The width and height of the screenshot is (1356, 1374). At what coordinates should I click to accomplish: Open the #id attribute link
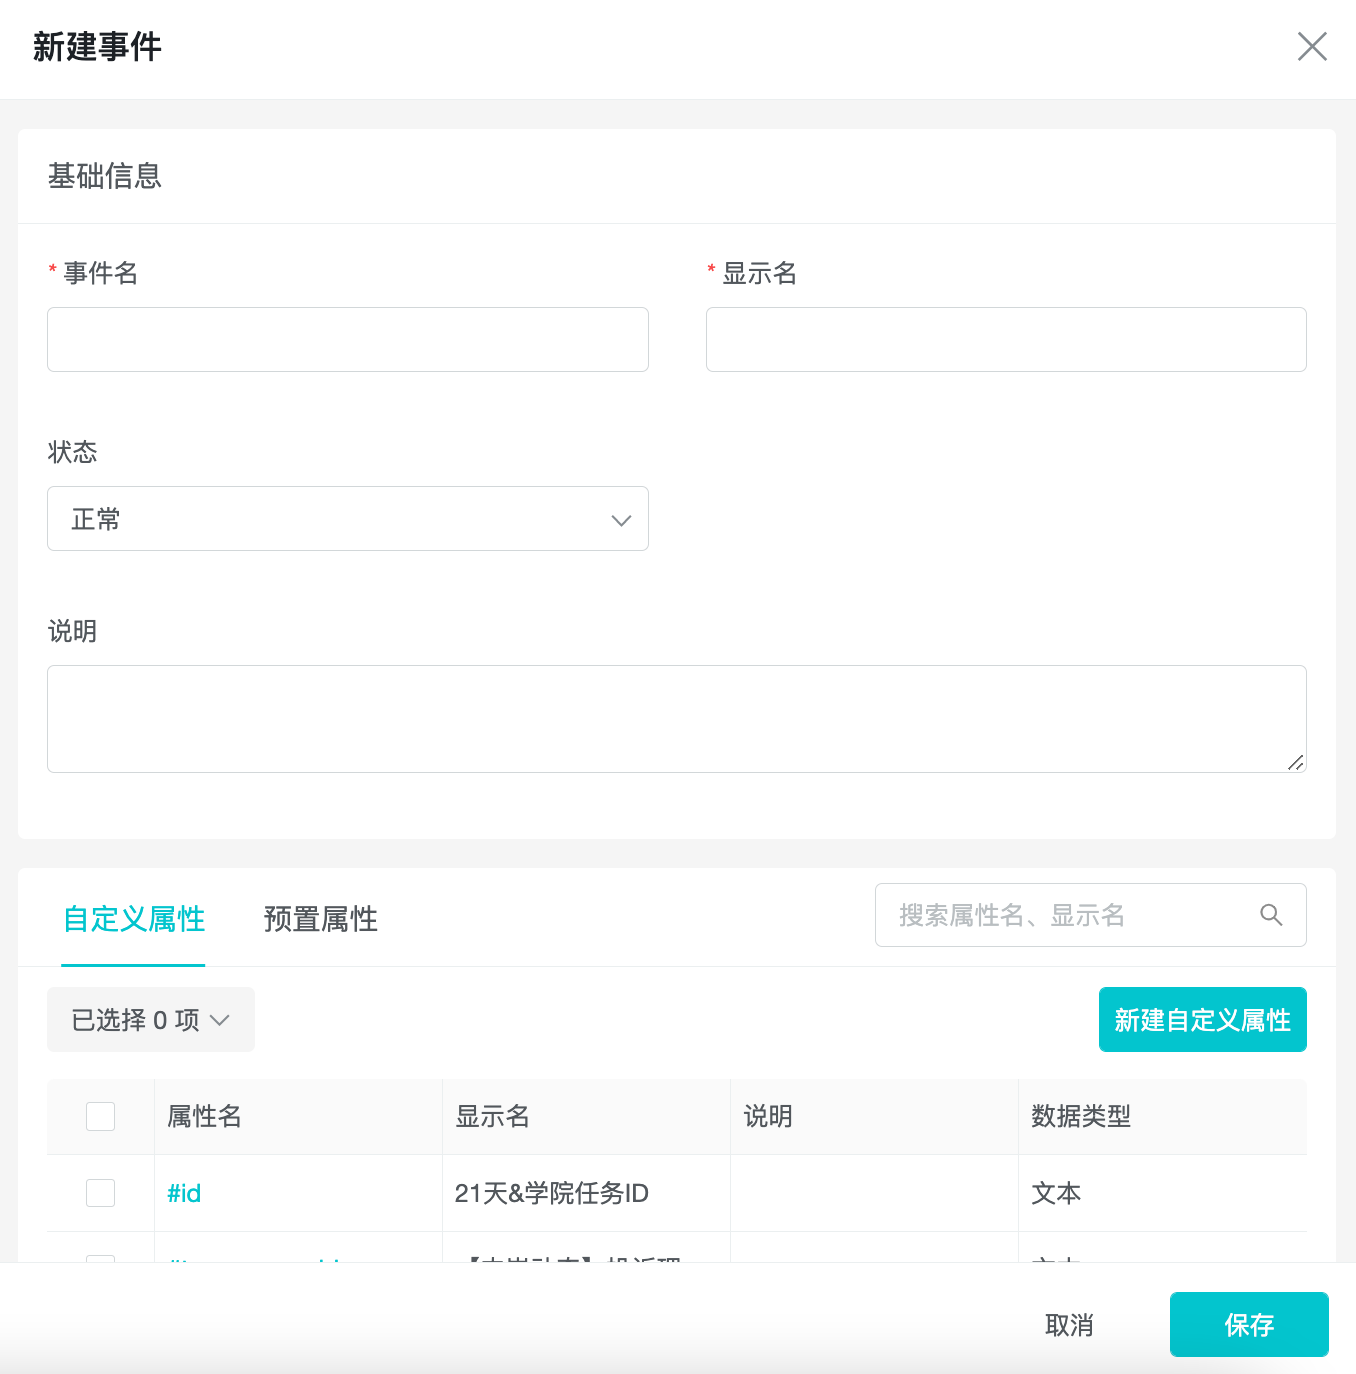pyautogui.click(x=184, y=1192)
